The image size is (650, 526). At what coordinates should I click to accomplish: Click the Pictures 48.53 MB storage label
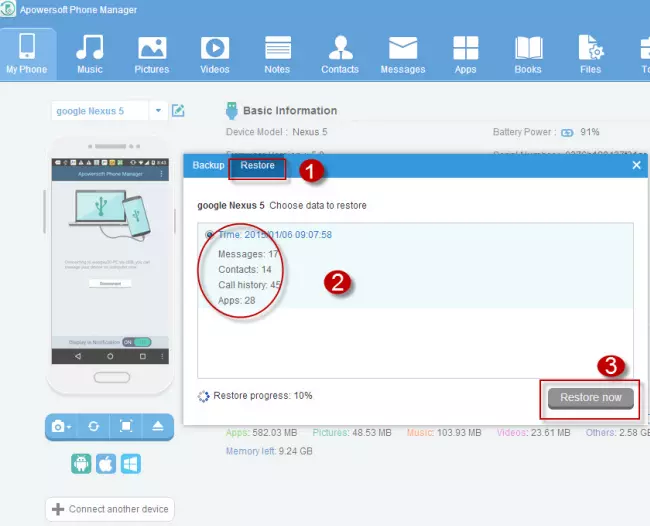click(x=352, y=433)
